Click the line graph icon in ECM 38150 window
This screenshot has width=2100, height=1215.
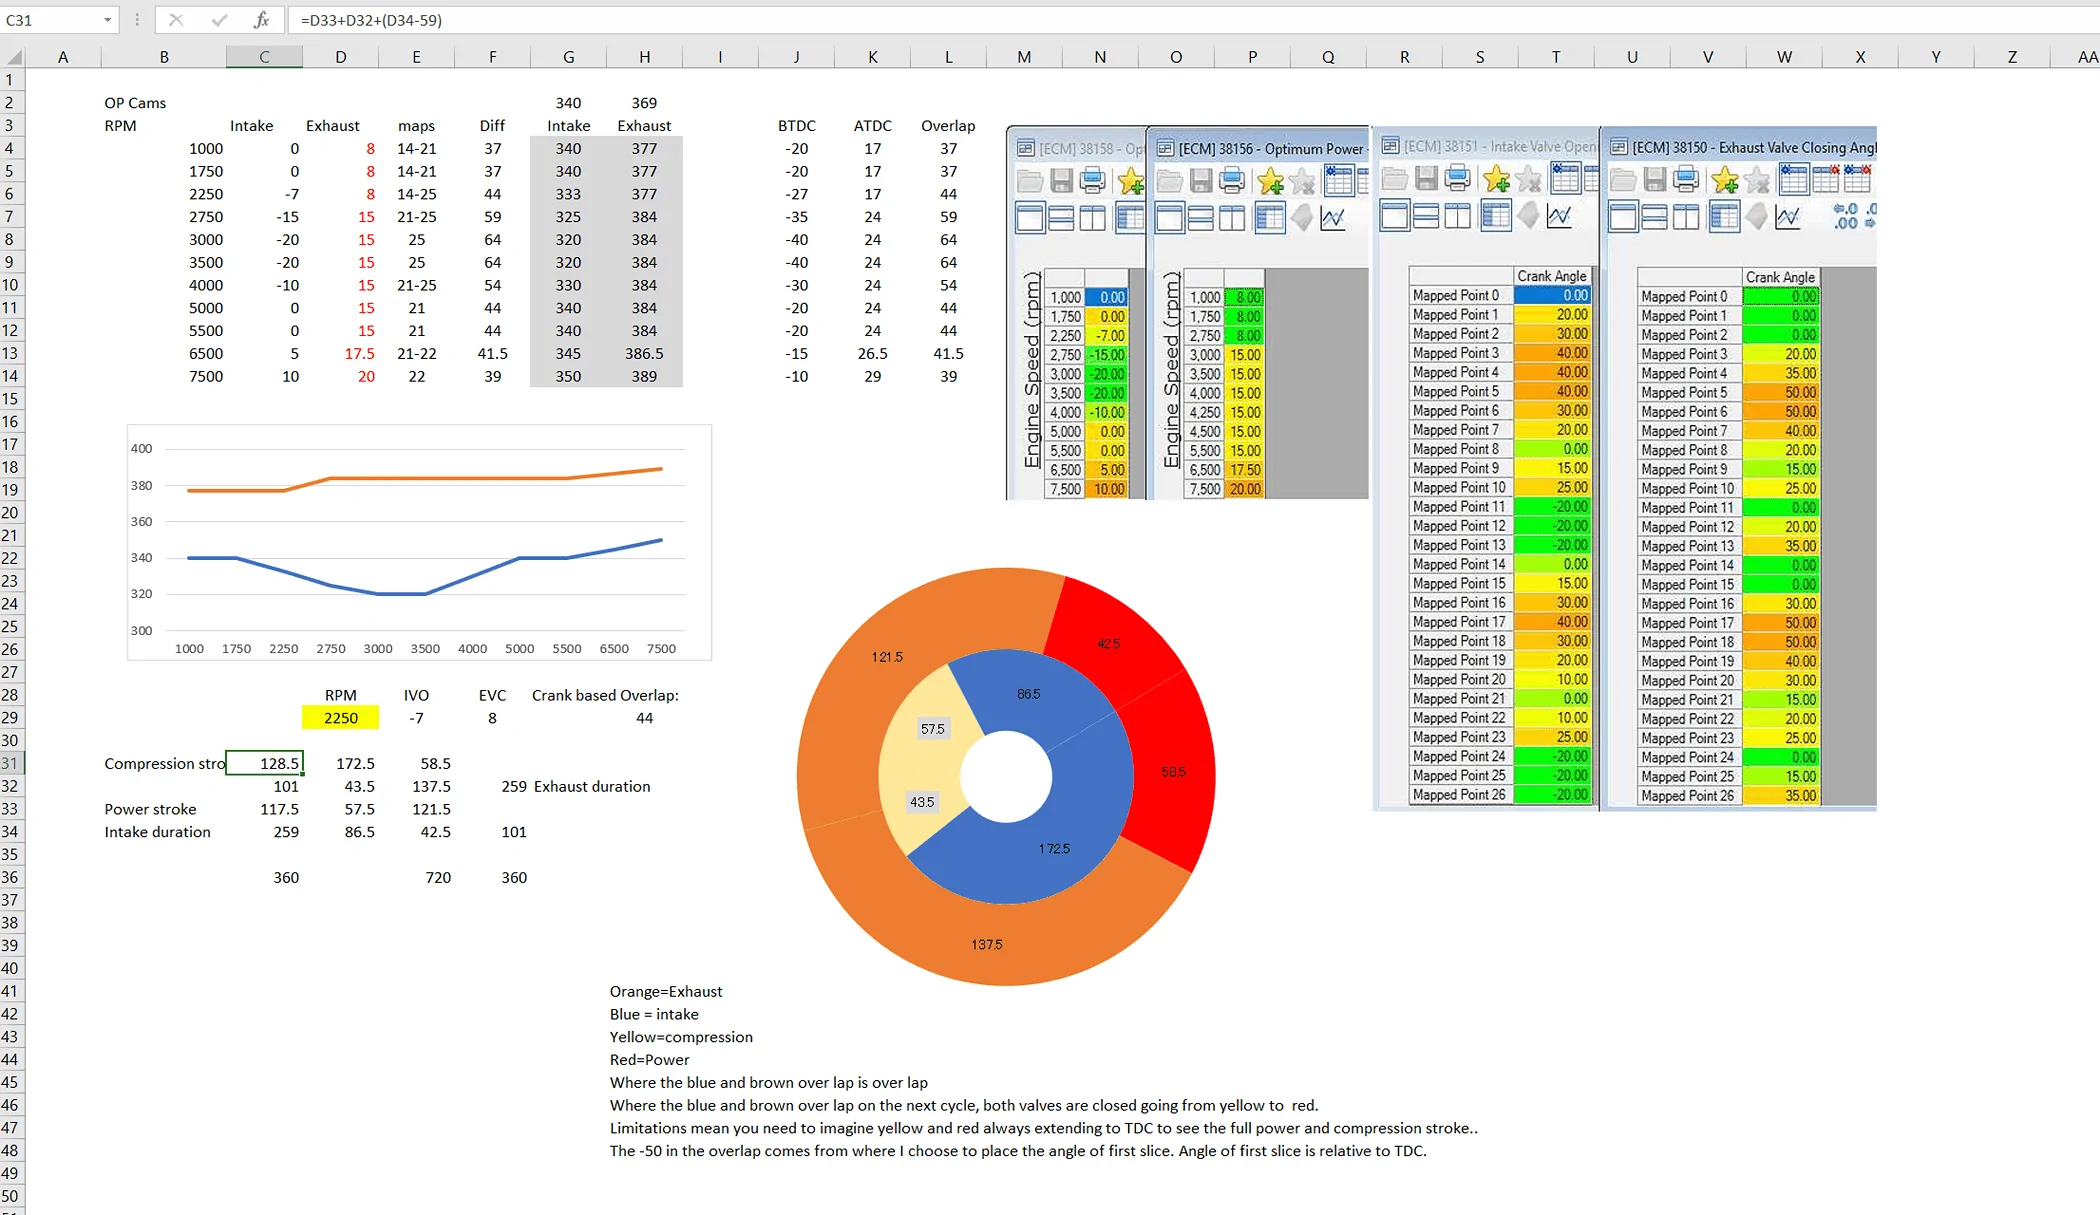(1788, 217)
